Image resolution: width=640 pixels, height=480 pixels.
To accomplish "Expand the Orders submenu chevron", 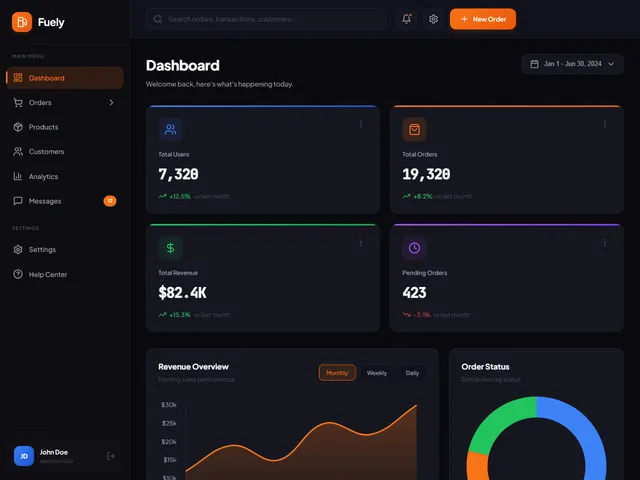I will point(111,102).
